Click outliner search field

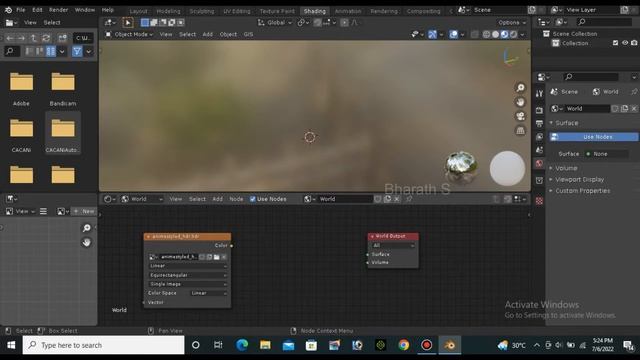point(604,22)
